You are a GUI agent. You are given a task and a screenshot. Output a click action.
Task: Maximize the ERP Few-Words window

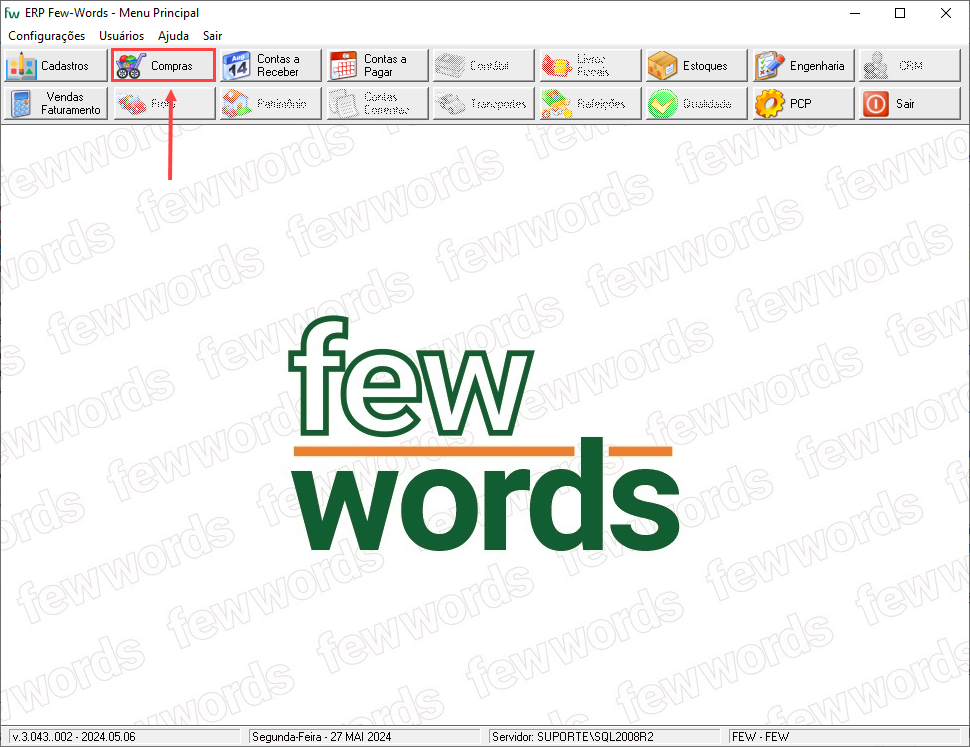coord(900,13)
